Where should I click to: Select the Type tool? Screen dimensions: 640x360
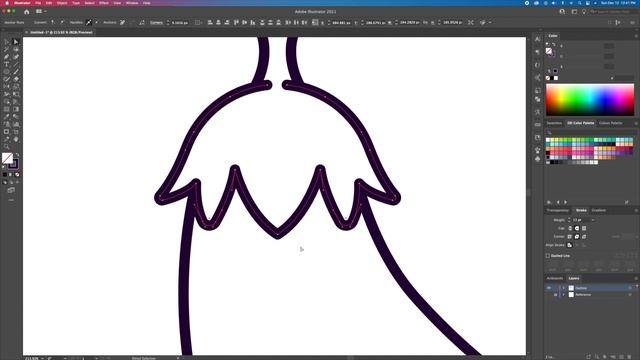point(7,64)
